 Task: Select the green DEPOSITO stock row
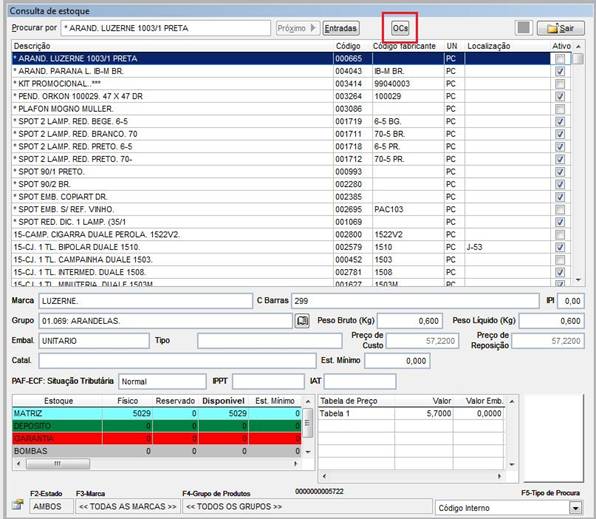(x=157, y=426)
